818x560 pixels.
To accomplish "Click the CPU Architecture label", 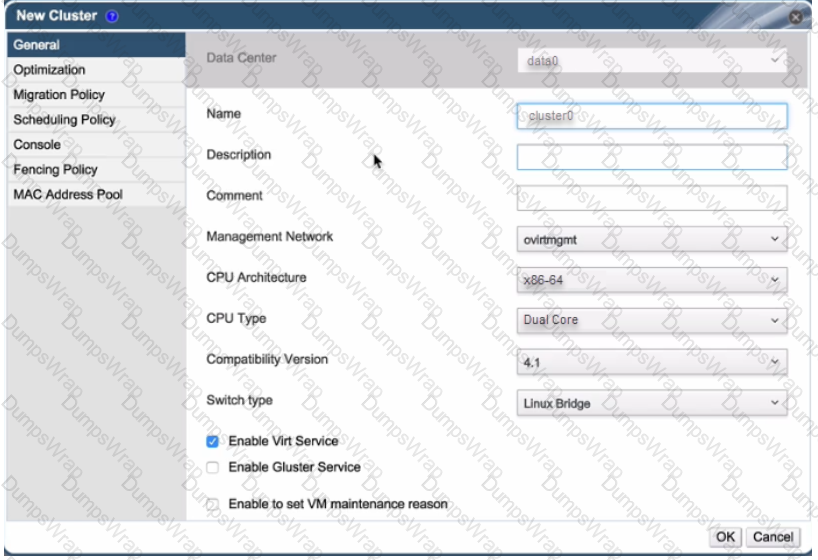I will pos(256,277).
